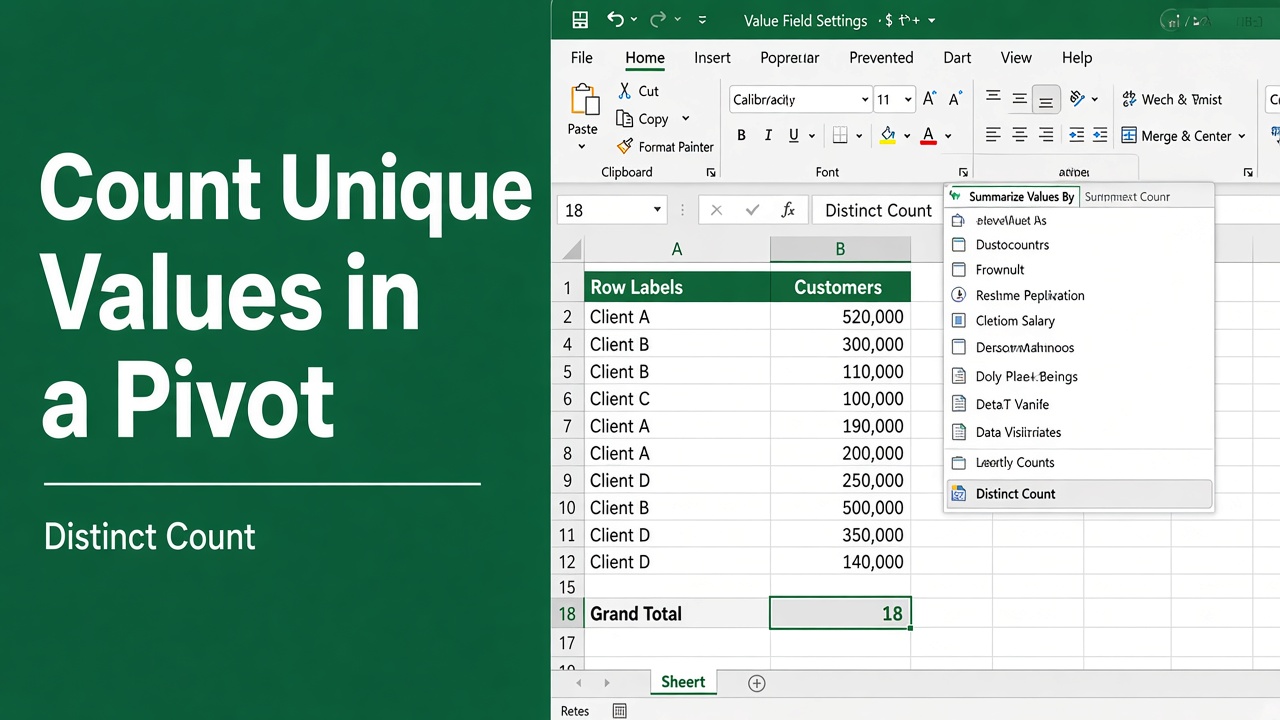Open the File menu

[582, 58]
